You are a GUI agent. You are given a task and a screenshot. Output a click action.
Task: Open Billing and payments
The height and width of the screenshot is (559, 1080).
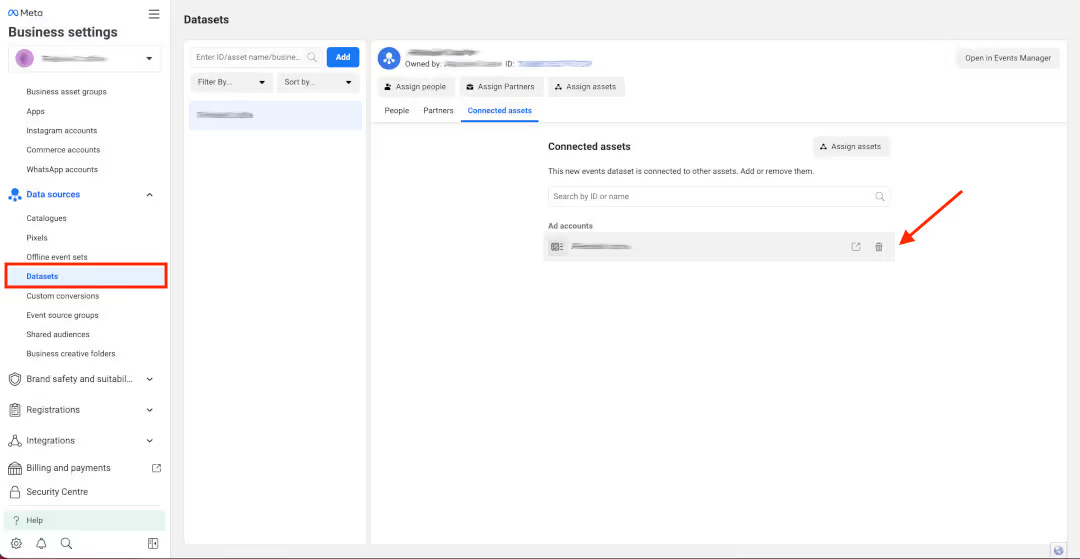coord(68,468)
